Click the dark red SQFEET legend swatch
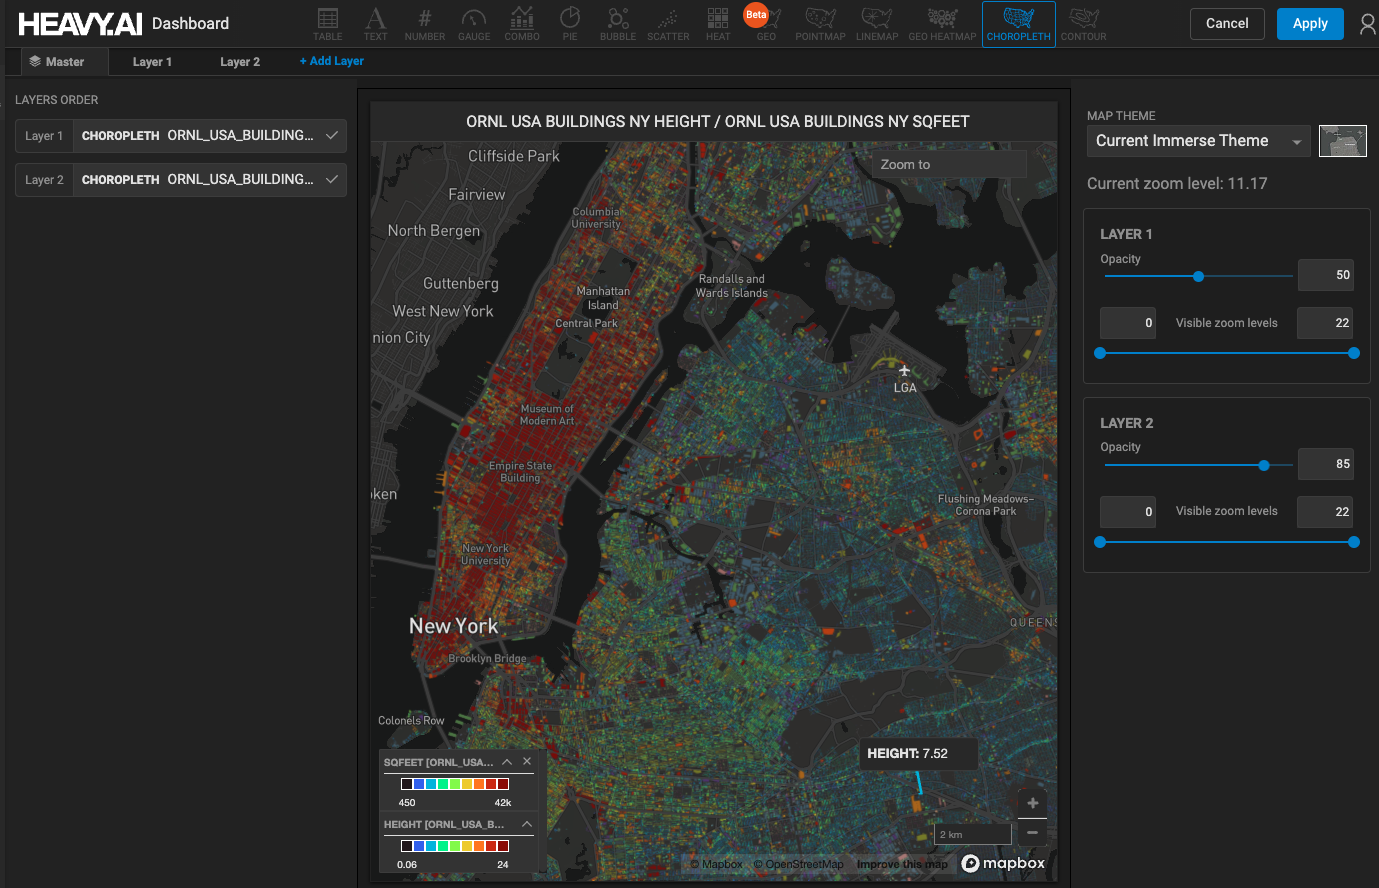The image size is (1379, 888). 503,784
